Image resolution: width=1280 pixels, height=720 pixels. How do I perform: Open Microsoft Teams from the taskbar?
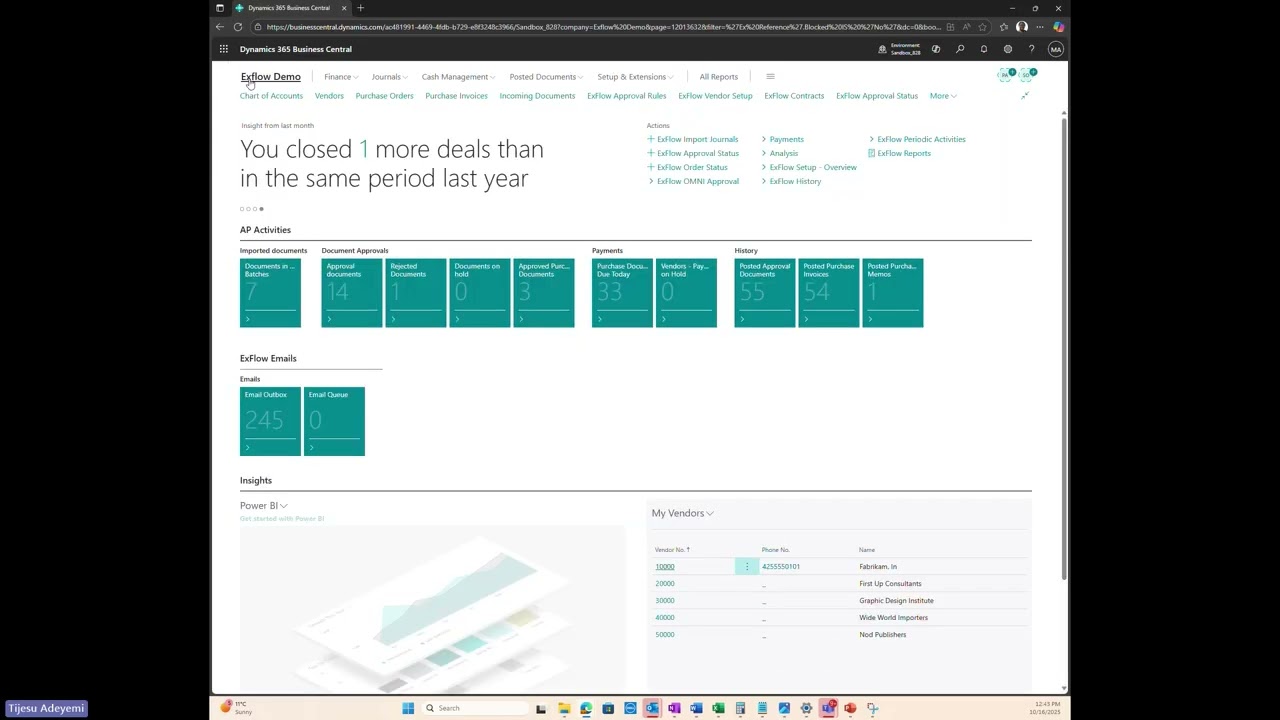point(828,708)
